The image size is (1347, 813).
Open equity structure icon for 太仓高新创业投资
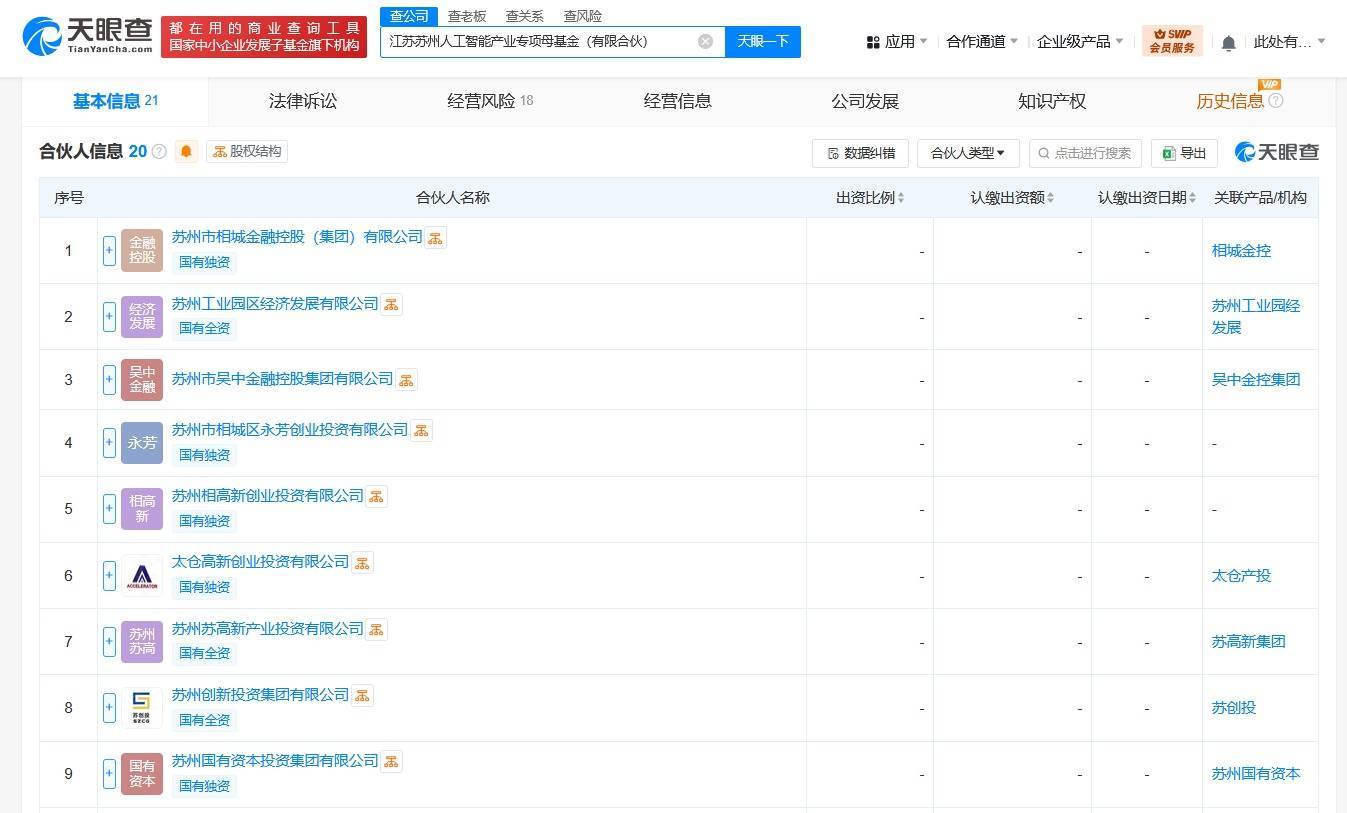(x=362, y=562)
